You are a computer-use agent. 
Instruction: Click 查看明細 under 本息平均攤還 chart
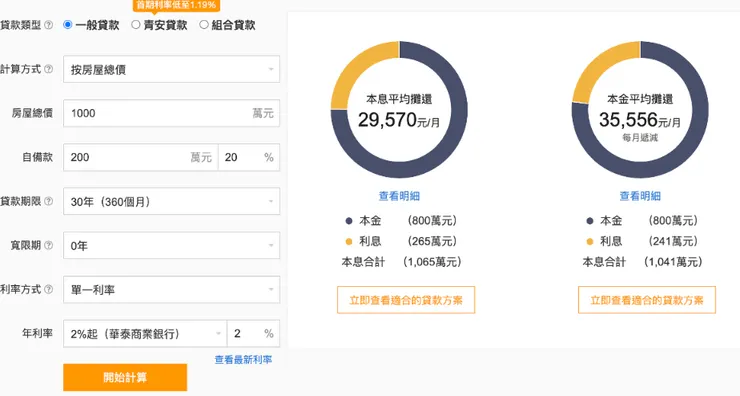(x=399, y=196)
